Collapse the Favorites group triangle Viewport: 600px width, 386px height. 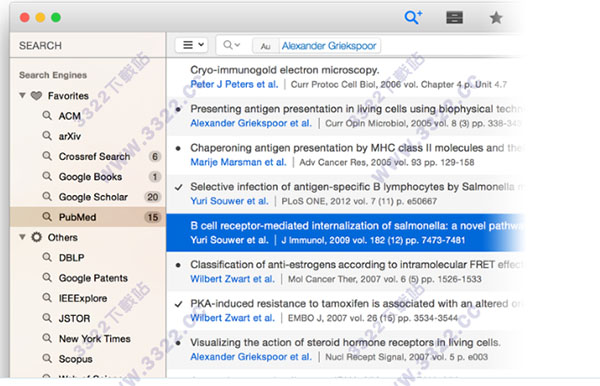[23, 95]
